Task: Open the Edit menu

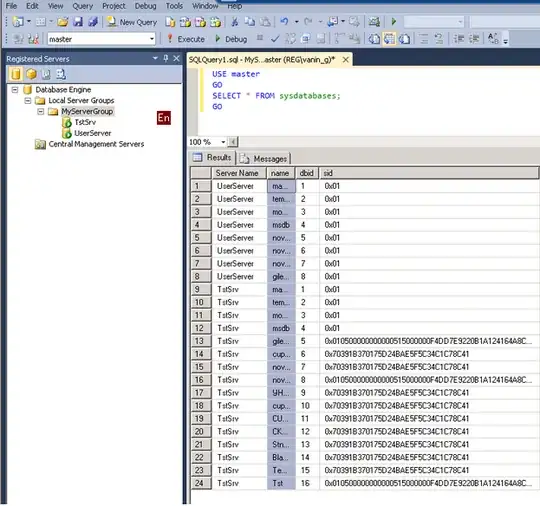Action: (32, 6)
